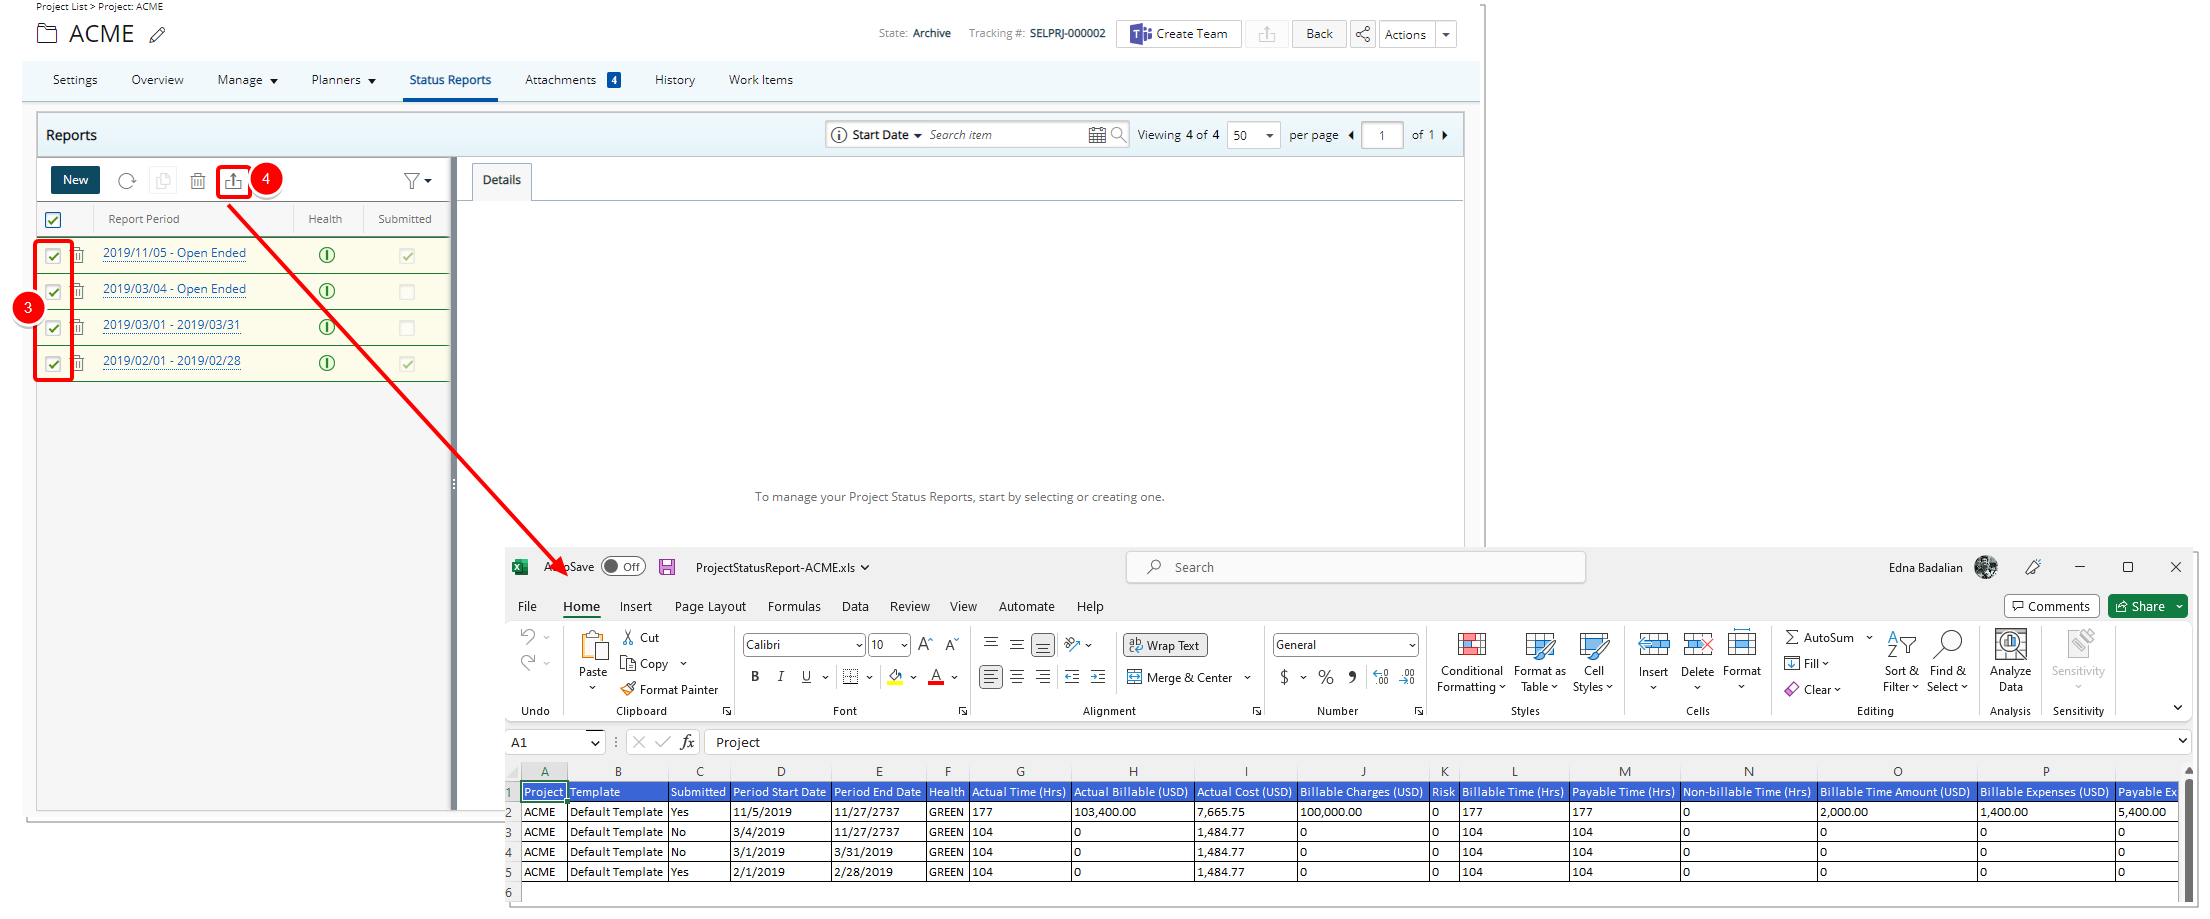Uncheck row 2019/03/04 - Open Ended checkbox

tap(53, 292)
